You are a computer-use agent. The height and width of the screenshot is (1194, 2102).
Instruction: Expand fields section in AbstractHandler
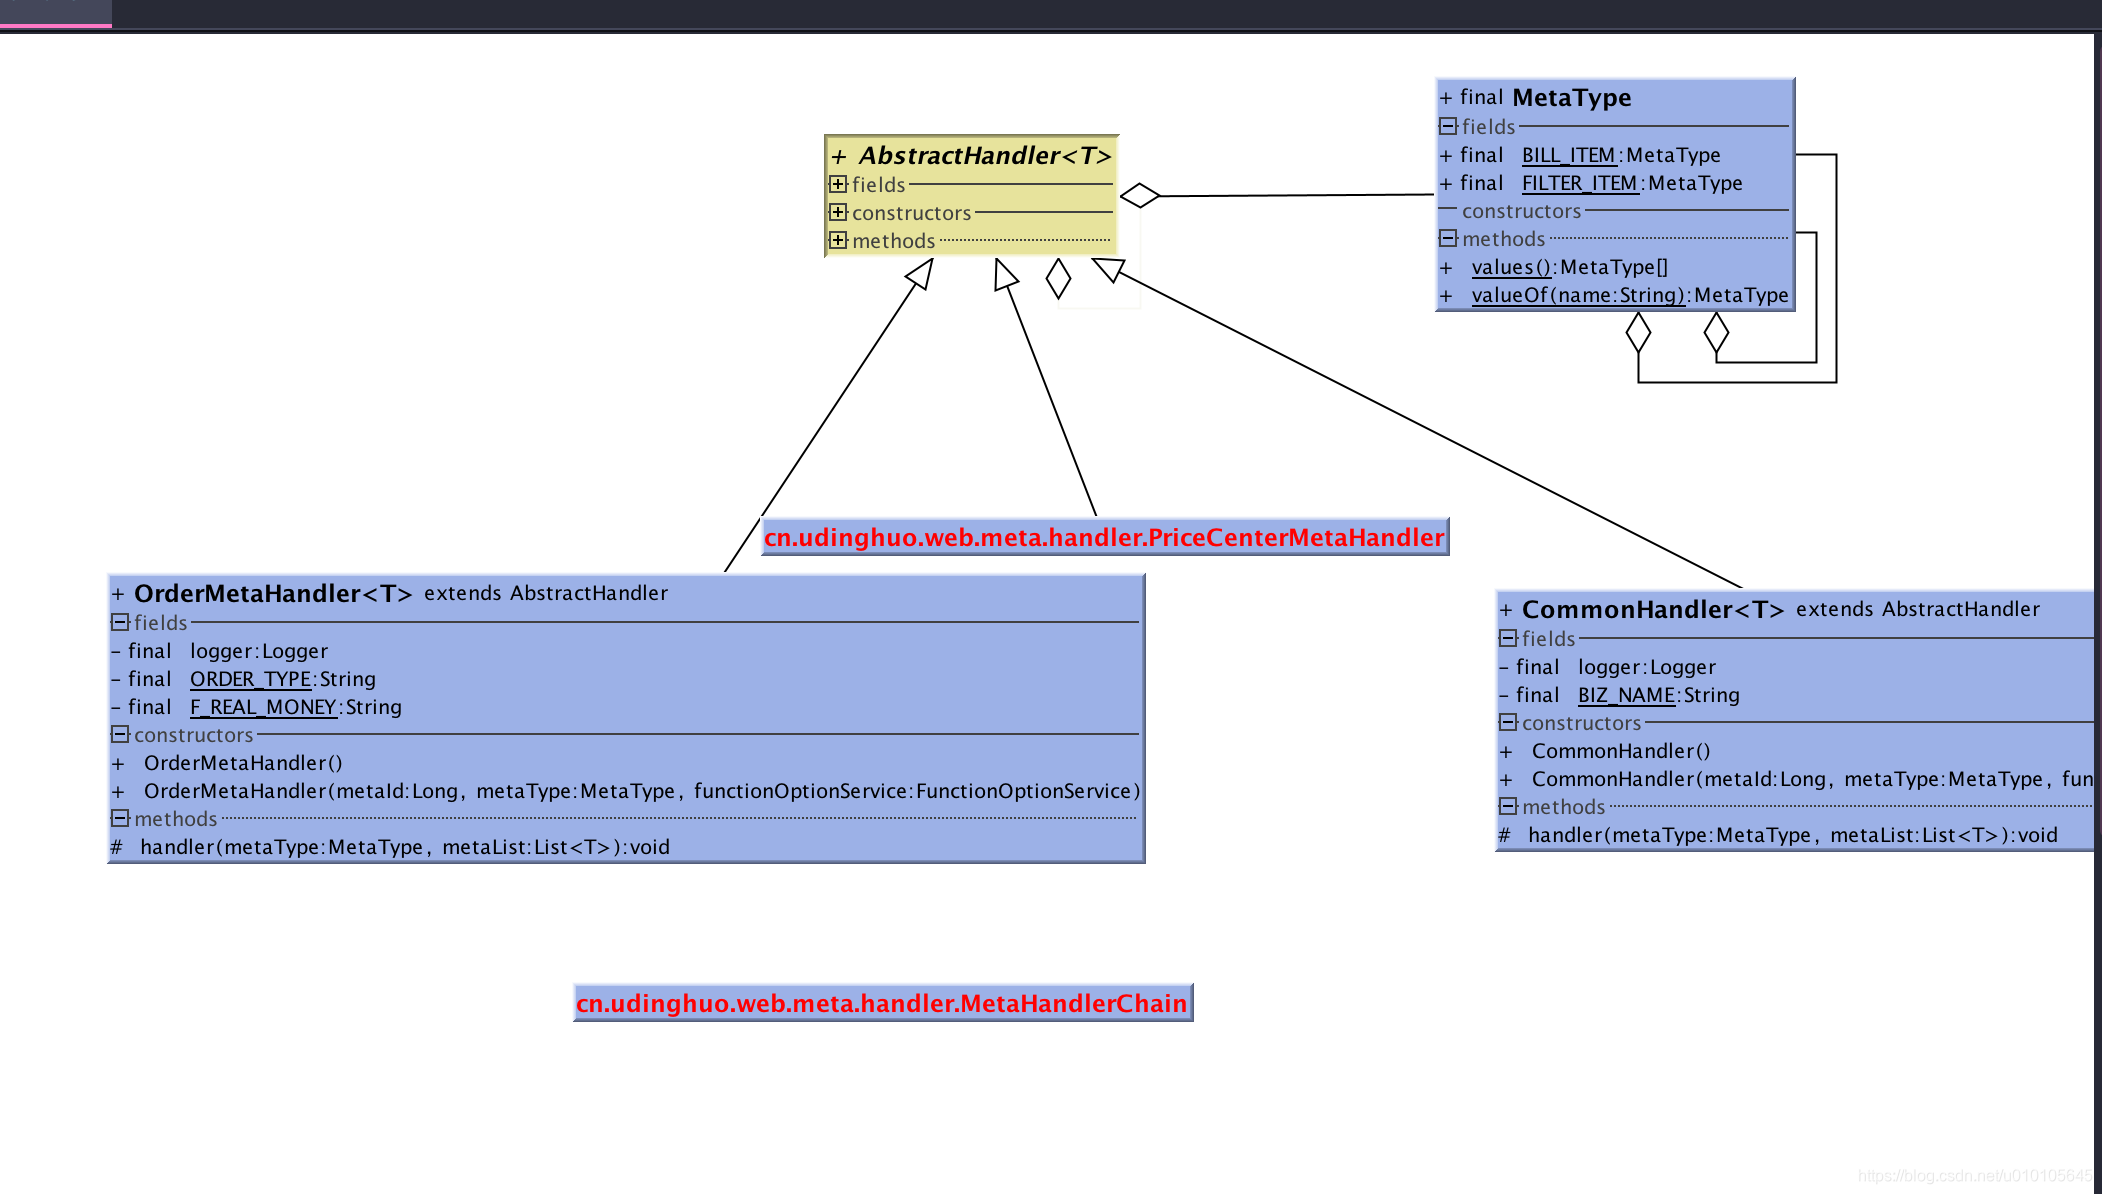click(838, 184)
